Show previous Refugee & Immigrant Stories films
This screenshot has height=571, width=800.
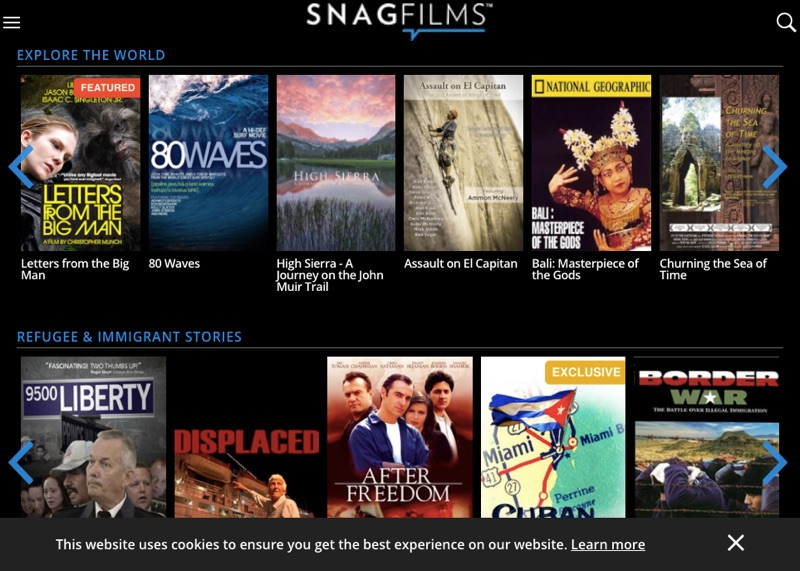(x=21, y=462)
